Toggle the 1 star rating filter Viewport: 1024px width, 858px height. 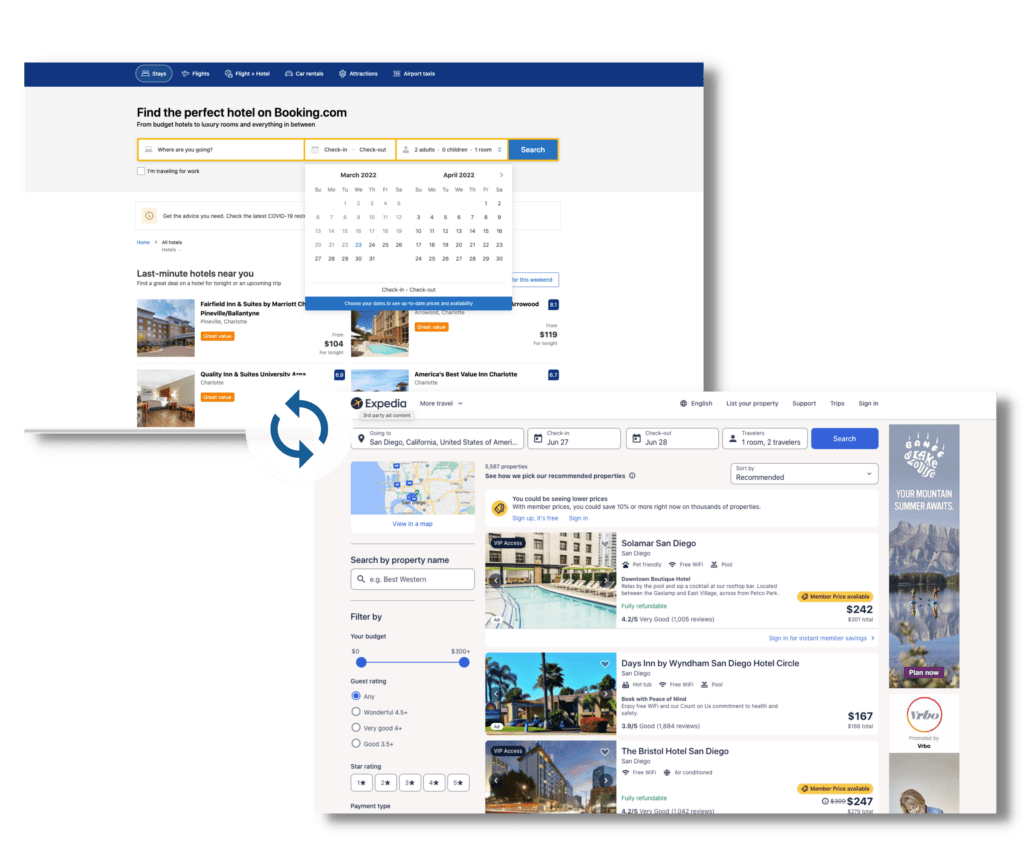pyautogui.click(x=361, y=782)
